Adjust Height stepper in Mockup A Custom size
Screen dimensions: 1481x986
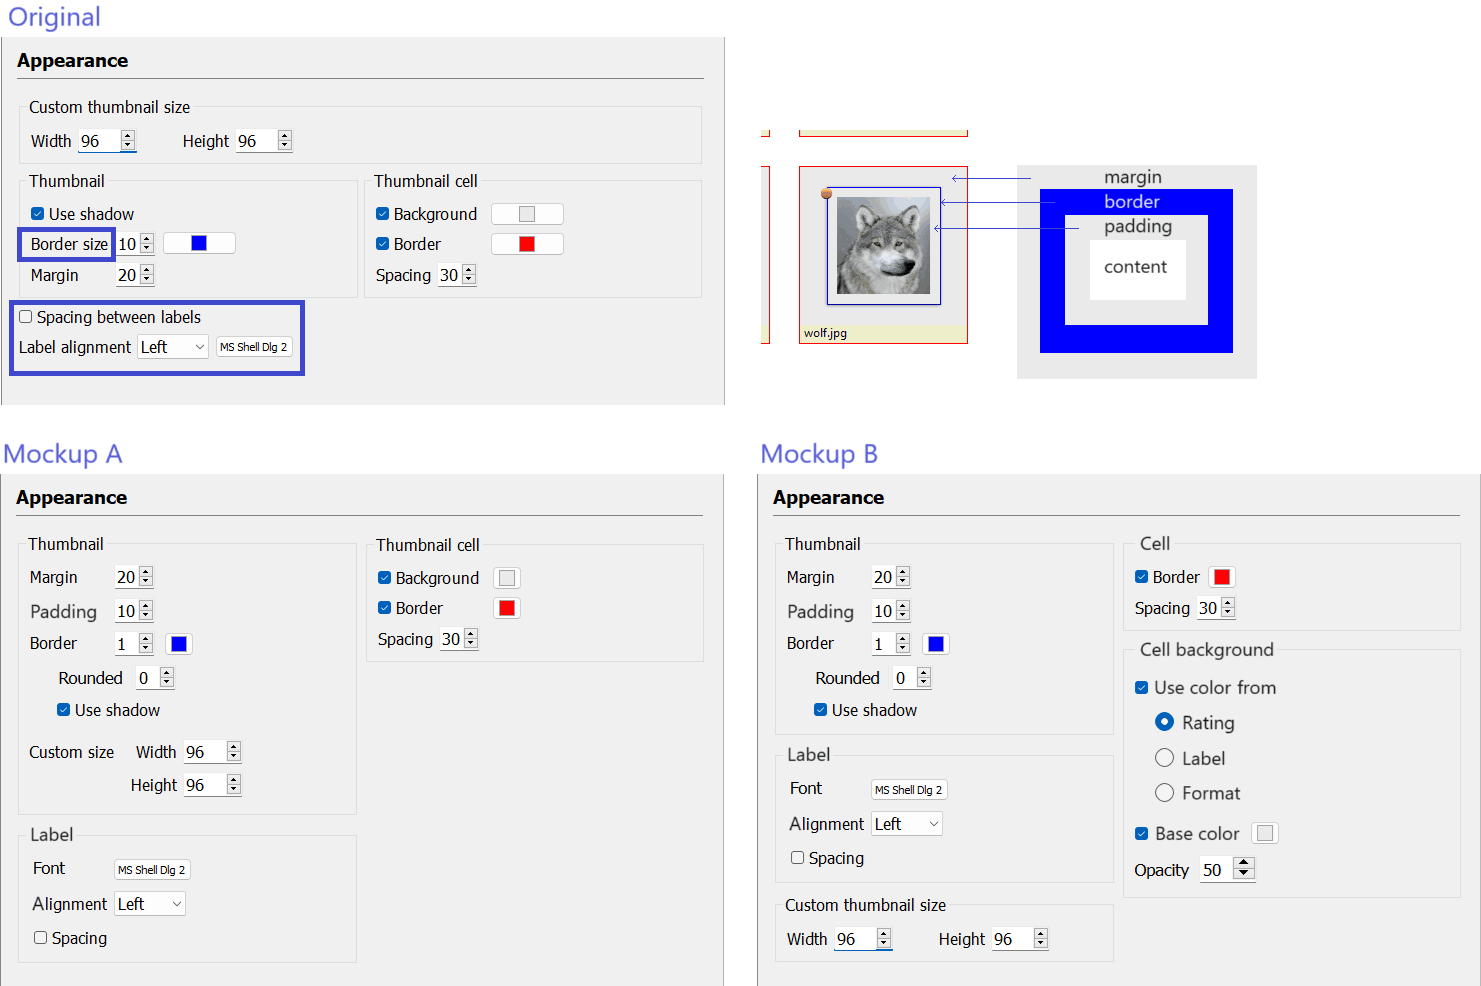[x=234, y=785]
